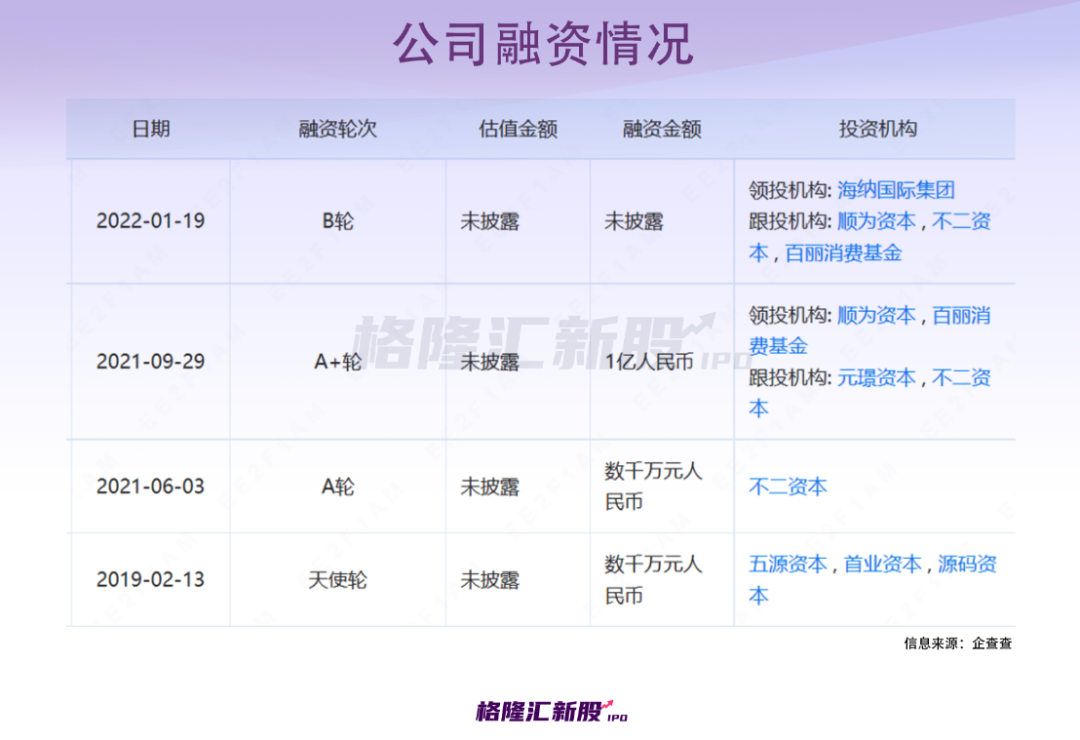Click the 顺为资本 link in the B轮 row

pos(876,221)
